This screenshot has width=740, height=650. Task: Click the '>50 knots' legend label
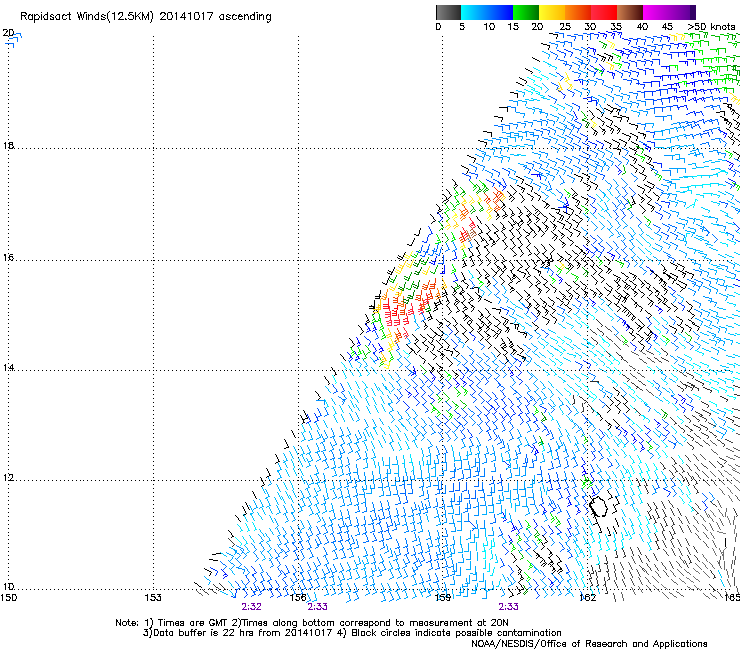pos(711,27)
